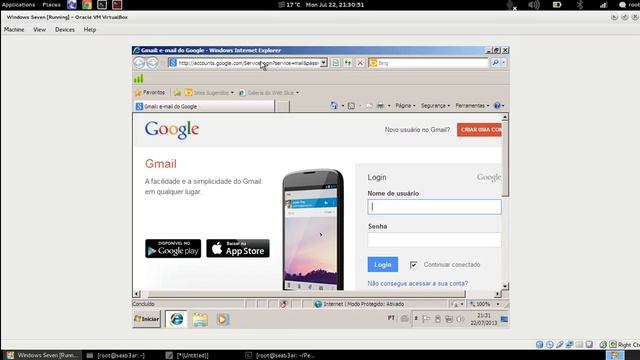Click the blue help icon in command bar

pyautogui.click(x=497, y=106)
